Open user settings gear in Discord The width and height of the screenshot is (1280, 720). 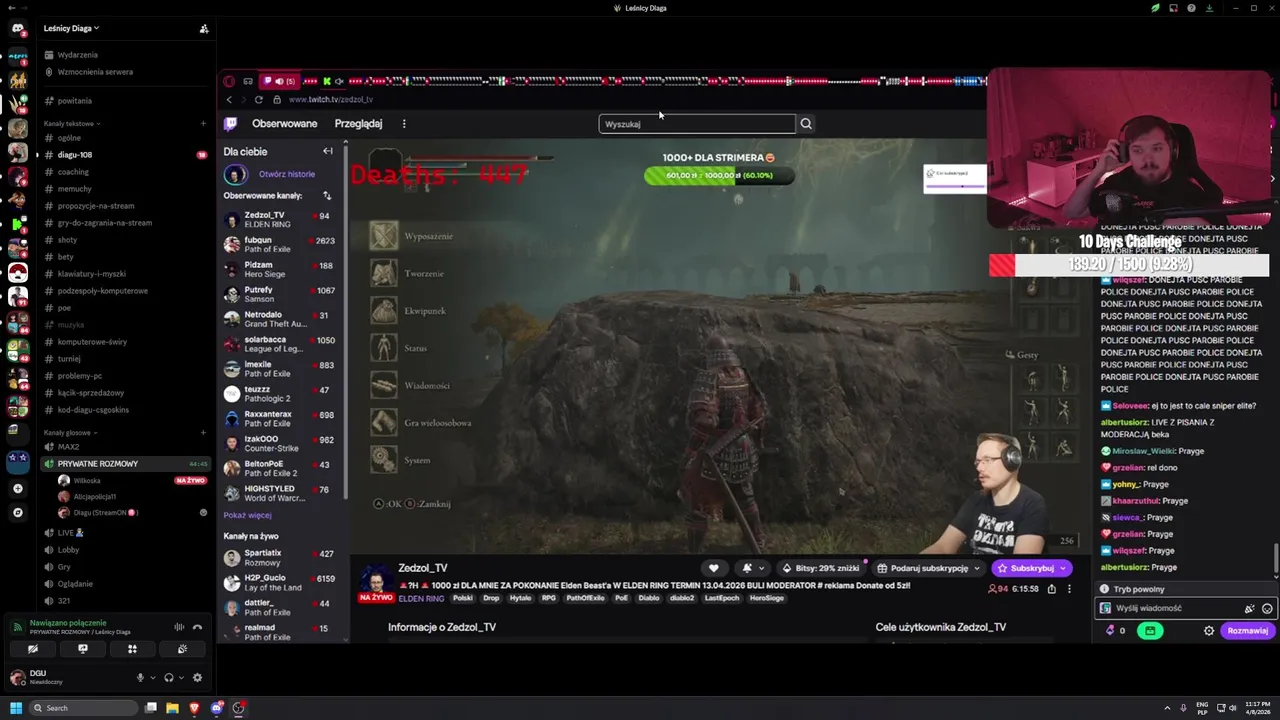(x=197, y=678)
